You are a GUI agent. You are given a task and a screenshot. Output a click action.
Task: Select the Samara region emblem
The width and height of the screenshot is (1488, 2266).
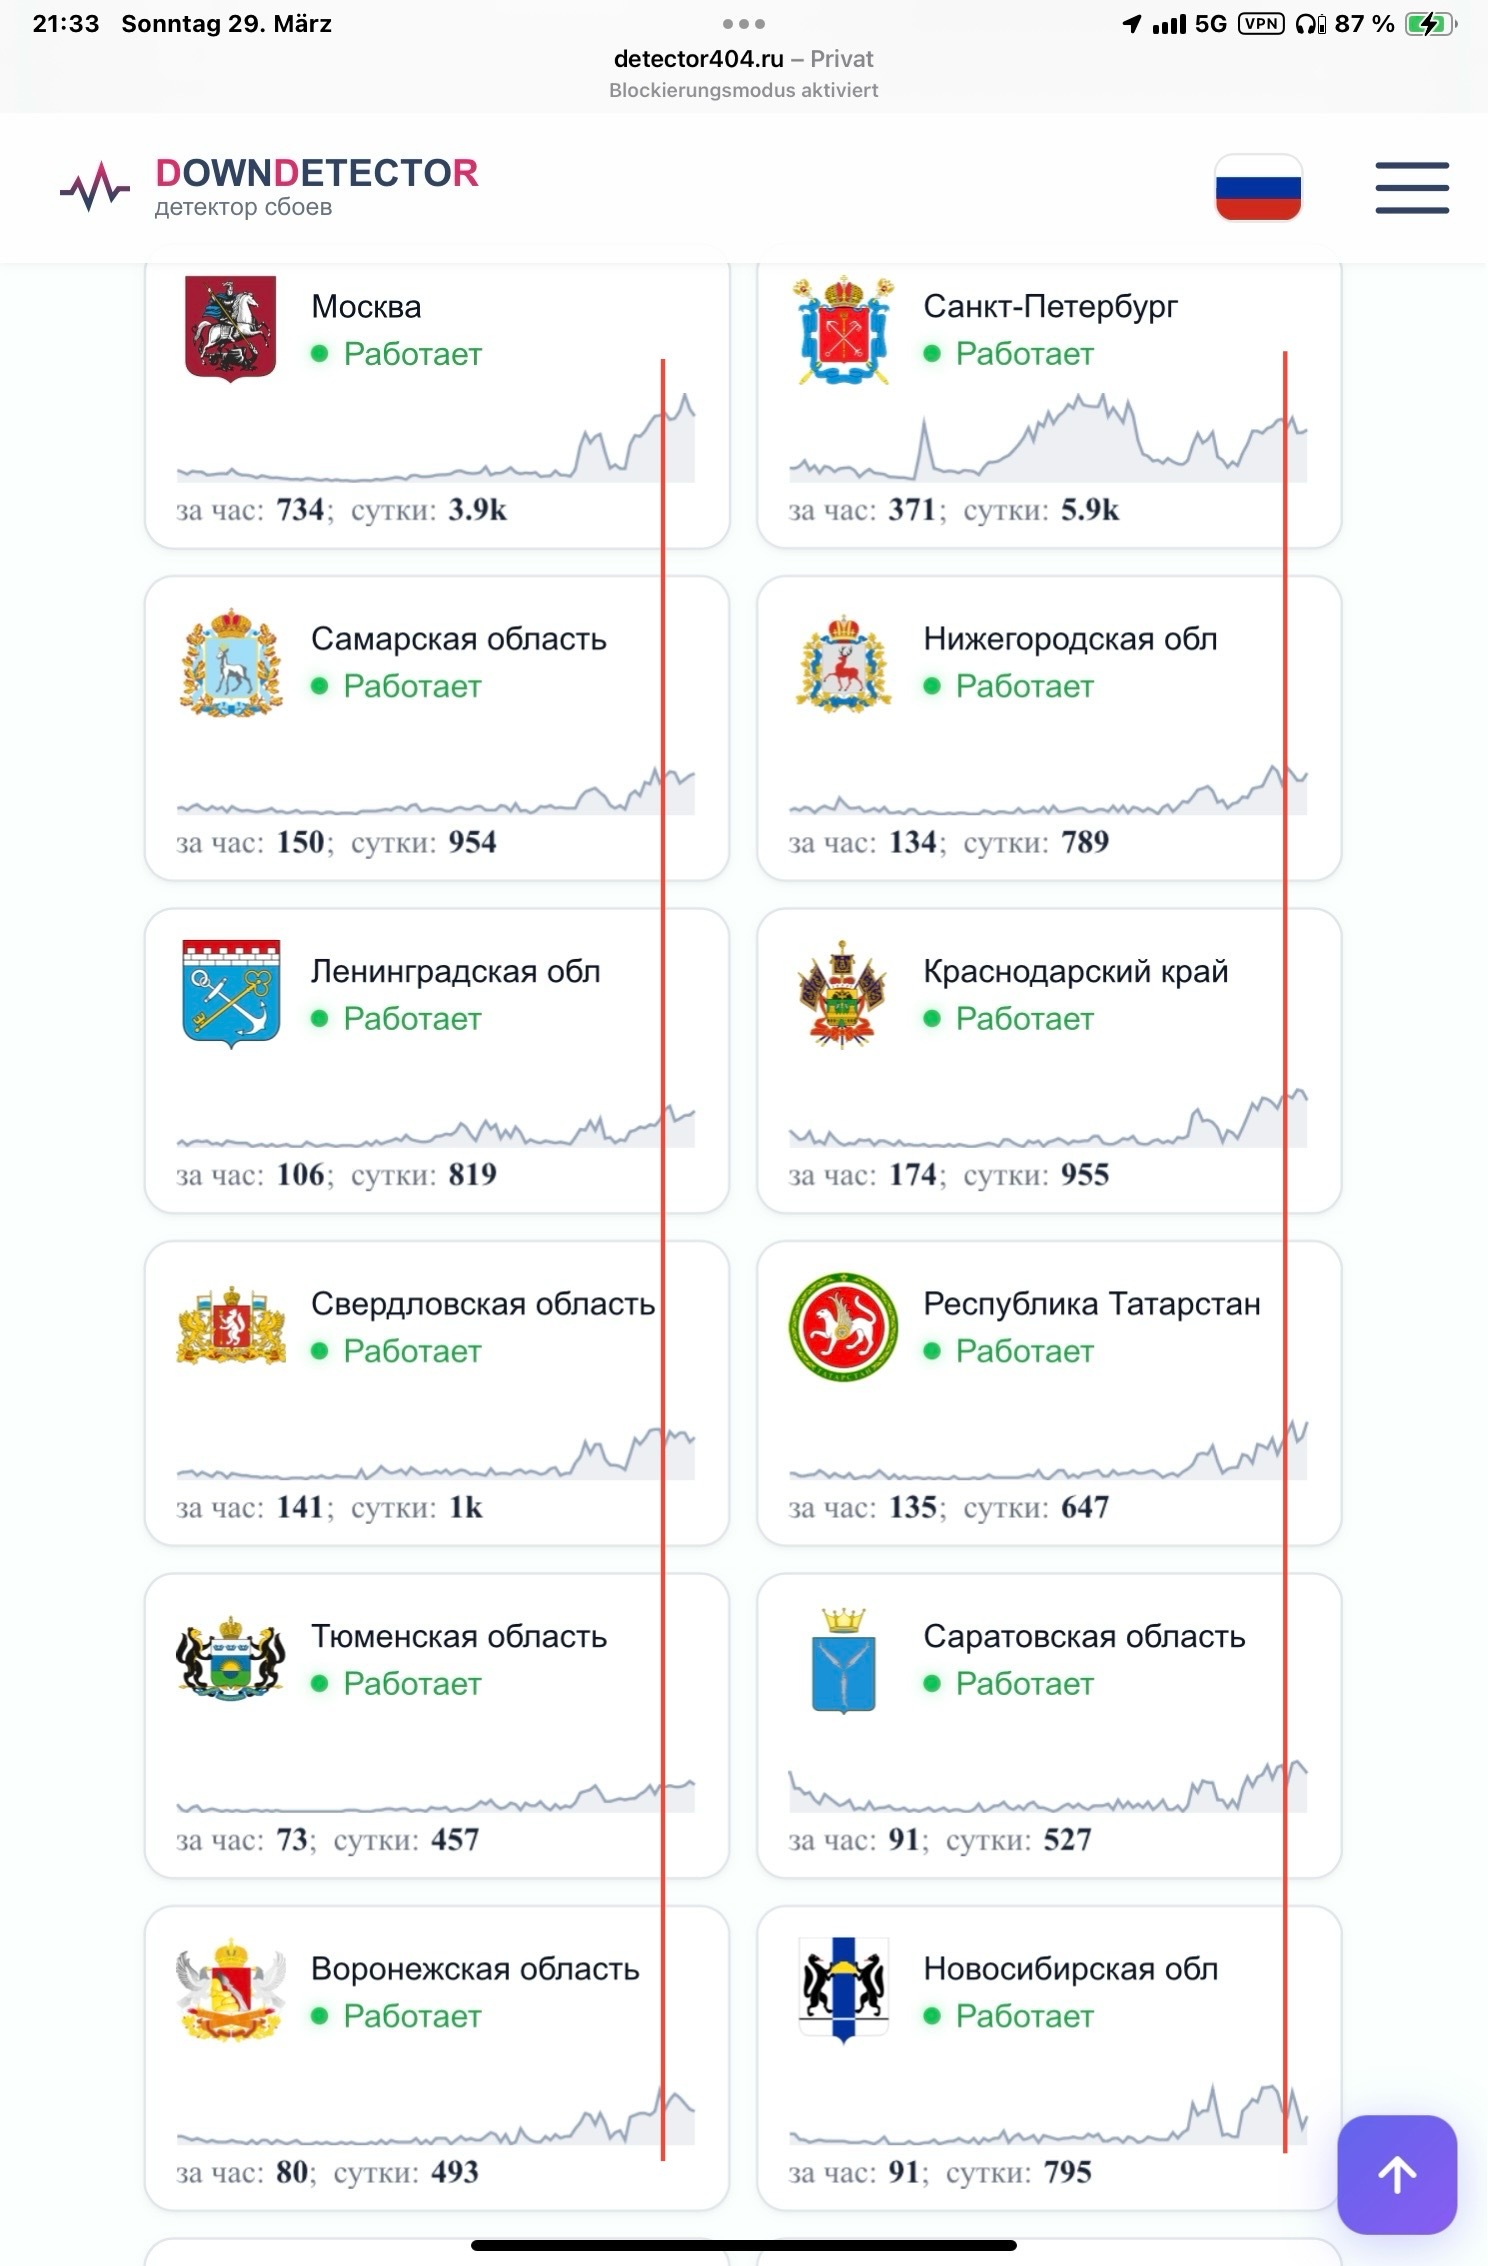[x=231, y=662]
